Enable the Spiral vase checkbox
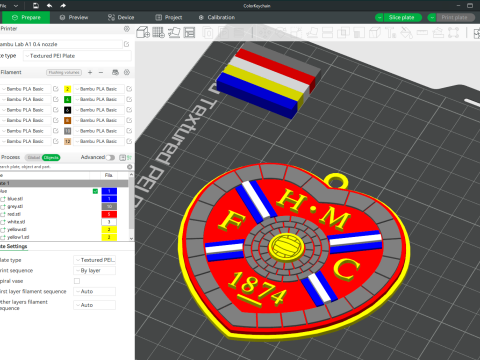This screenshot has width=480, height=360. point(77,281)
